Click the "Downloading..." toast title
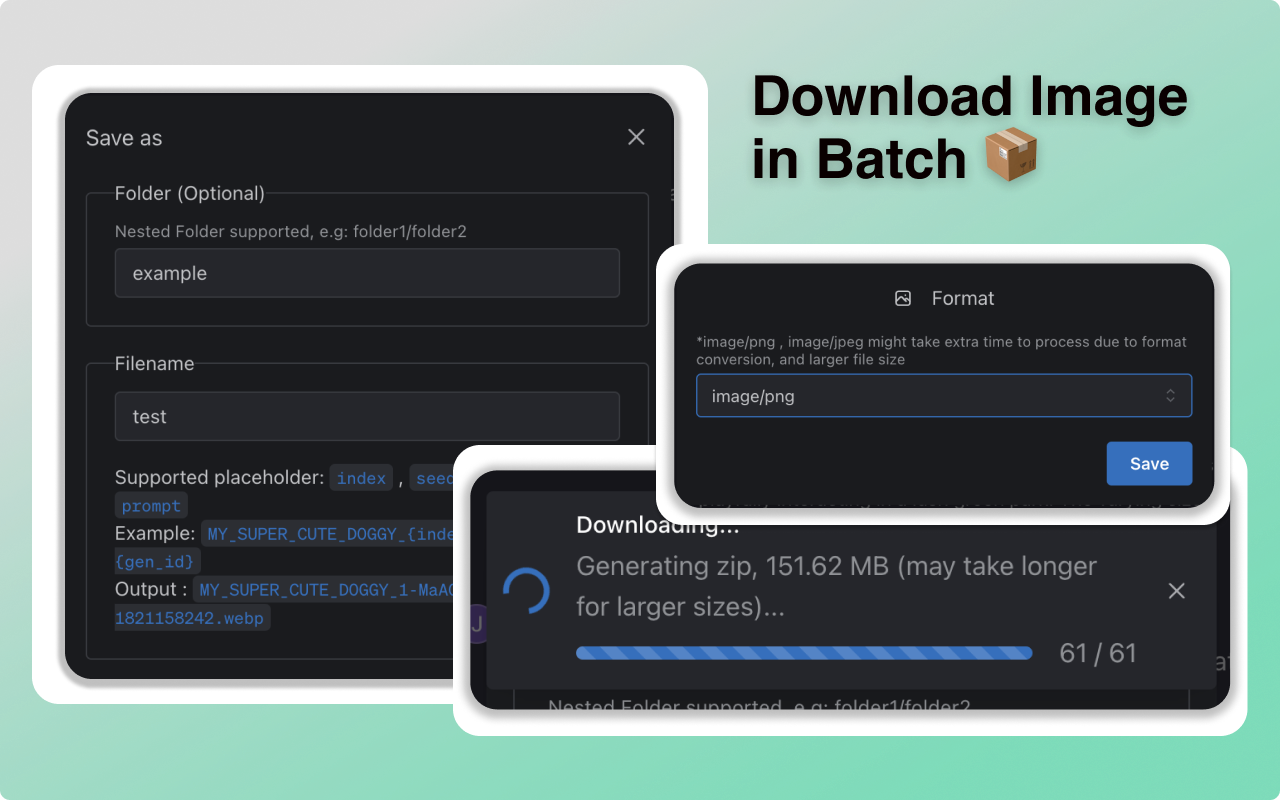This screenshot has height=800, width=1280. click(x=656, y=524)
